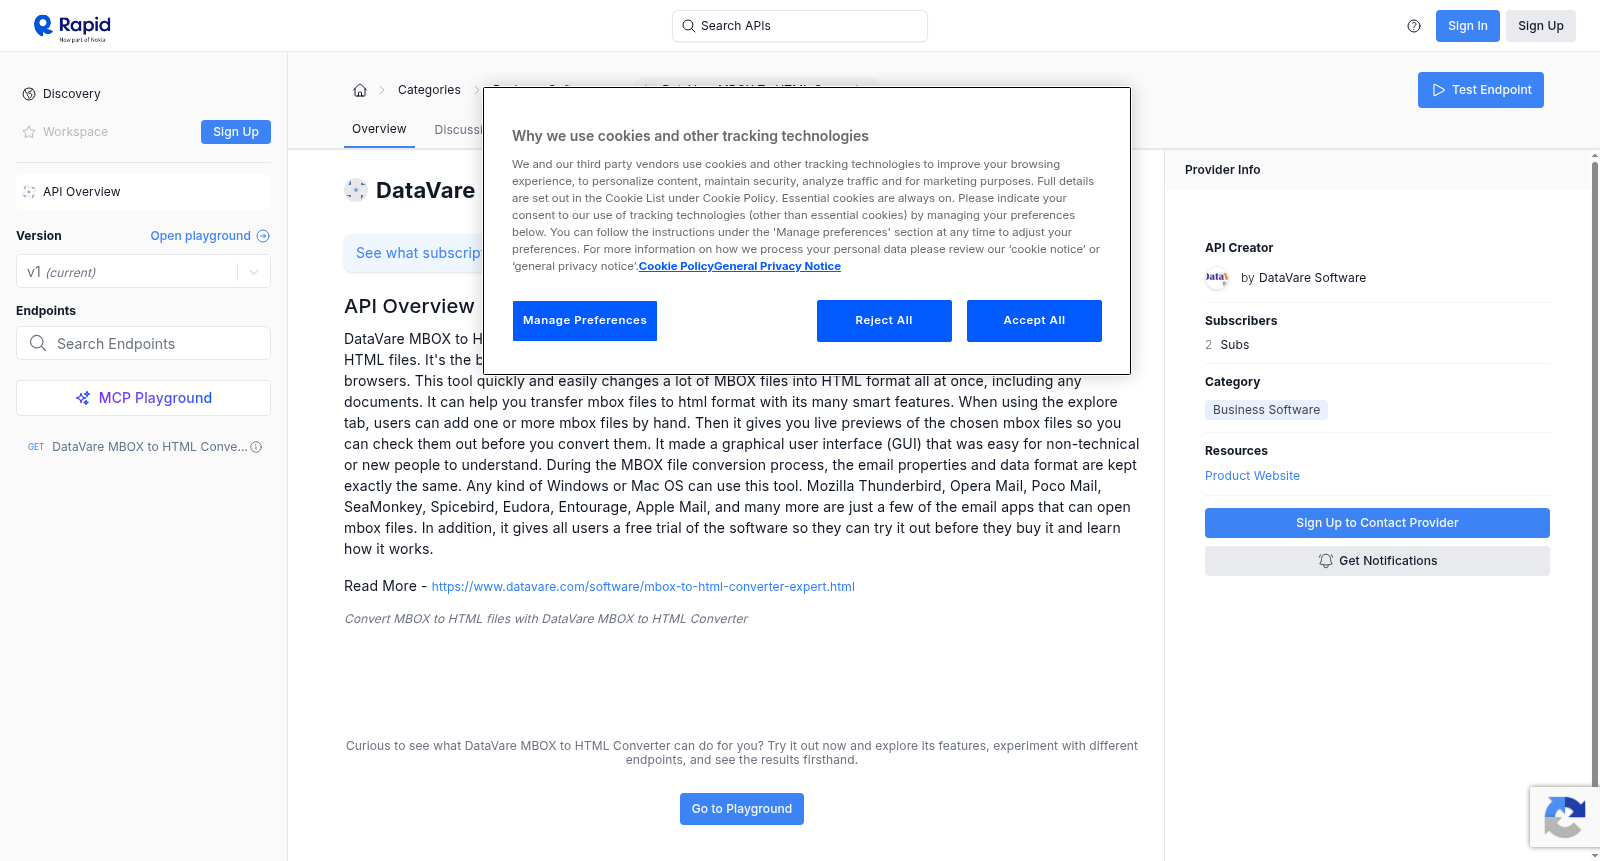Click the reCAPTCHA badge
The height and width of the screenshot is (861, 1600).
click(x=1564, y=817)
